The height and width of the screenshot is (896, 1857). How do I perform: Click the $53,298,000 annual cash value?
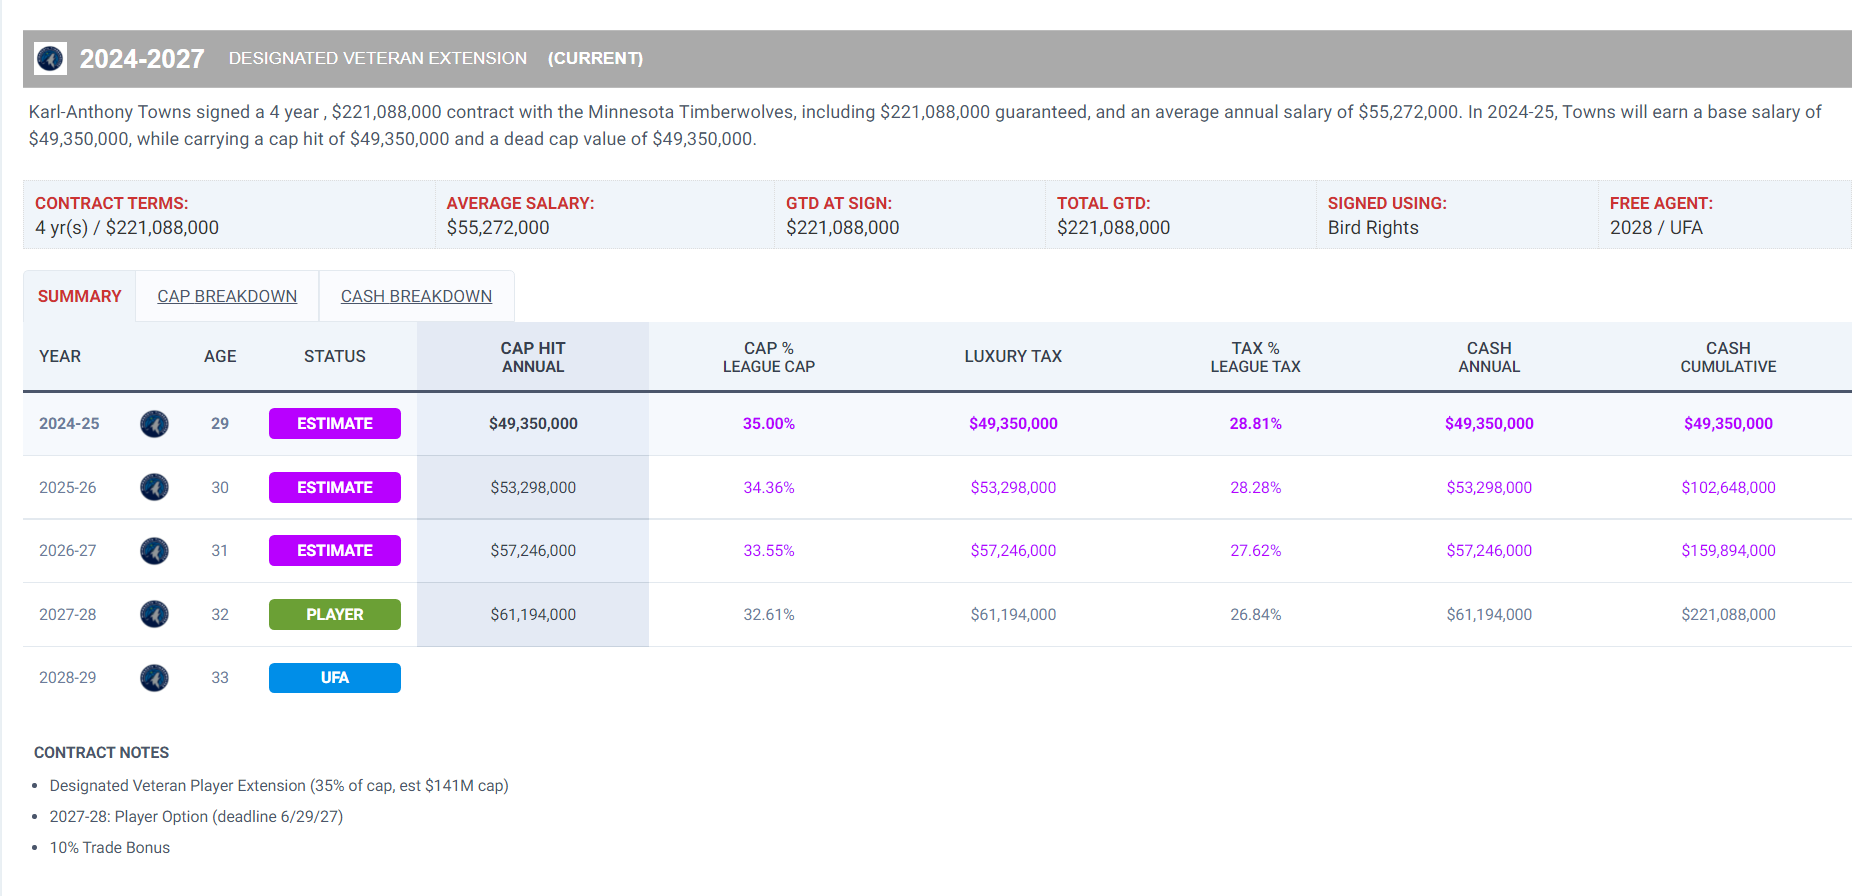(x=1489, y=487)
